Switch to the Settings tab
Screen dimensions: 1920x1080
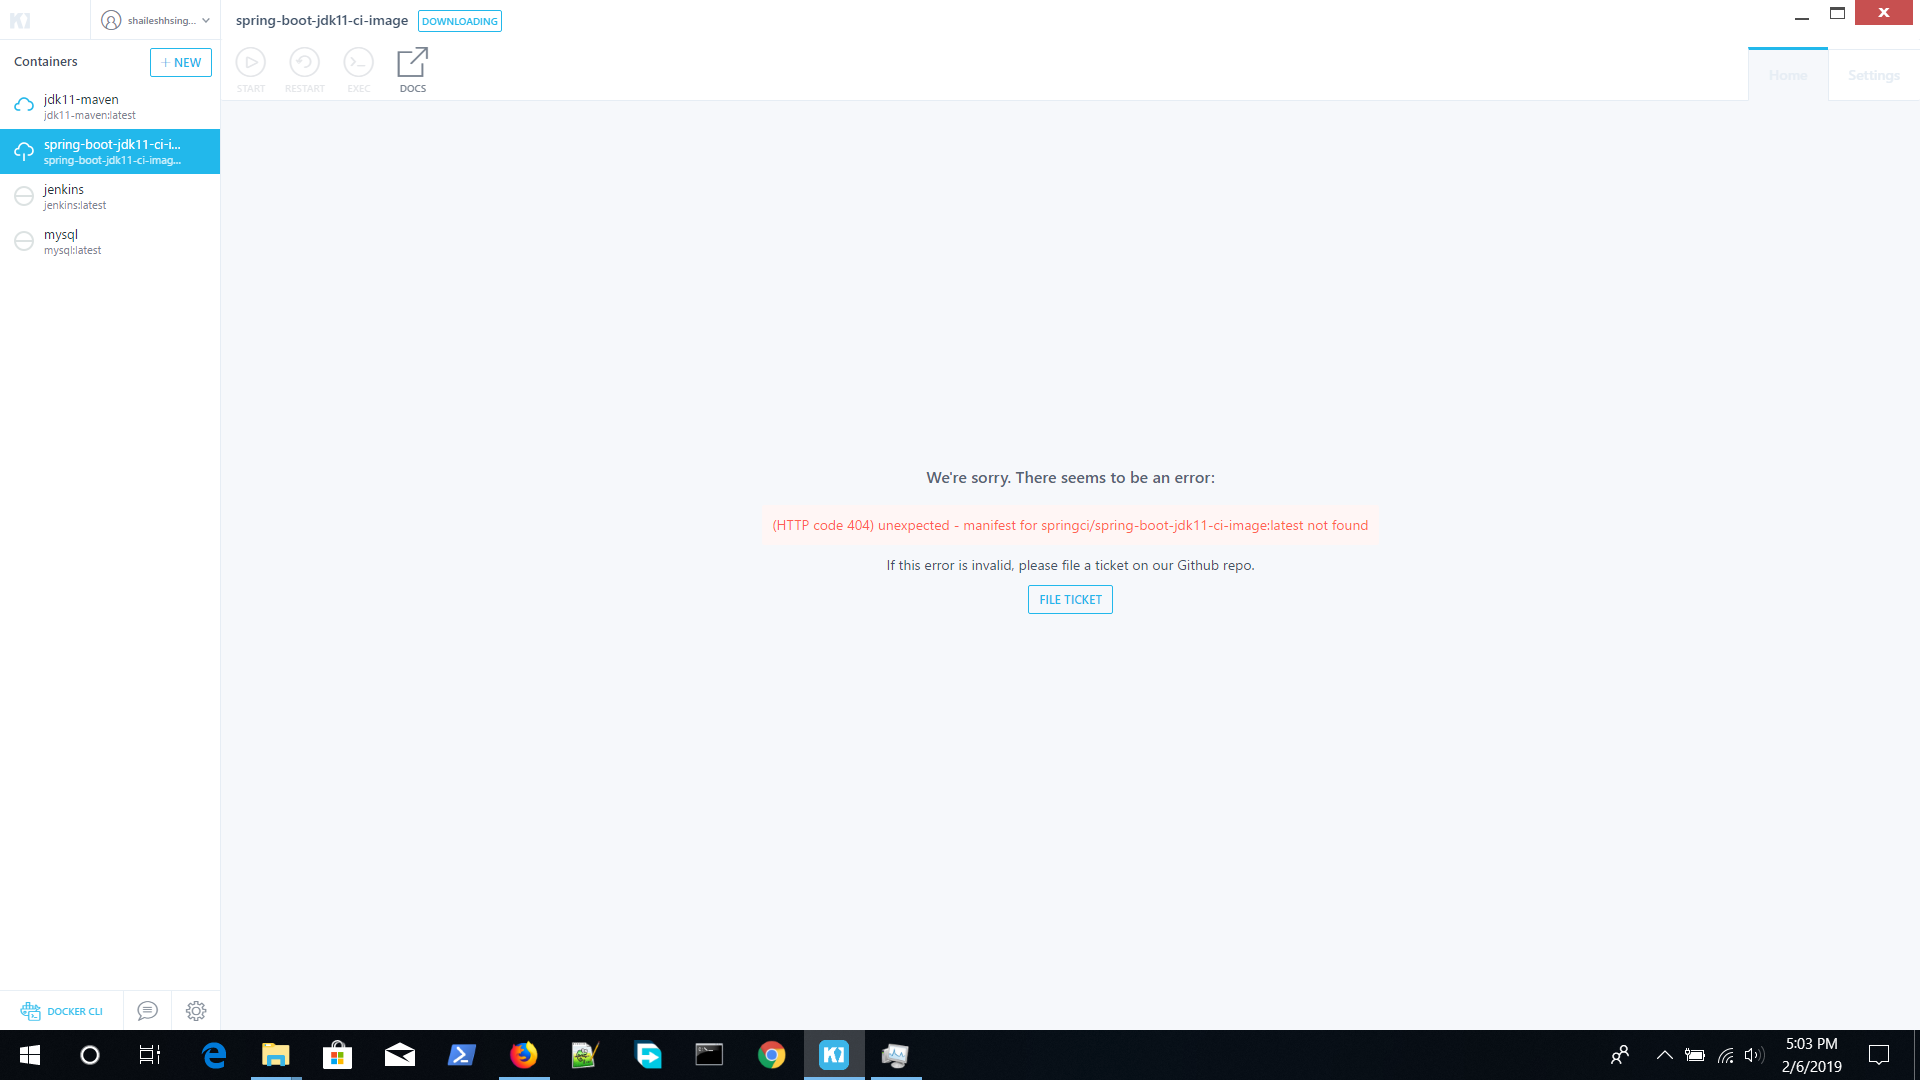tap(1873, 74)
